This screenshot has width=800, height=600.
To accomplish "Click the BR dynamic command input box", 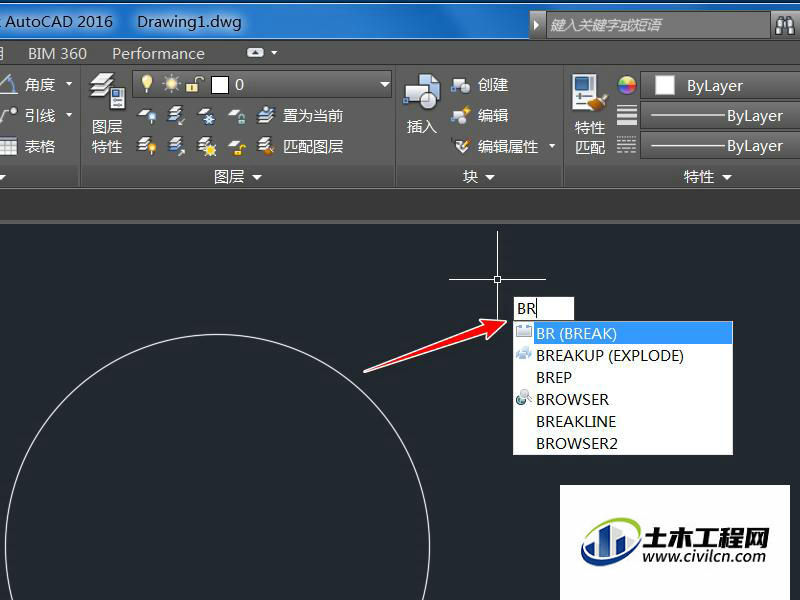I will tap(544, 309).
